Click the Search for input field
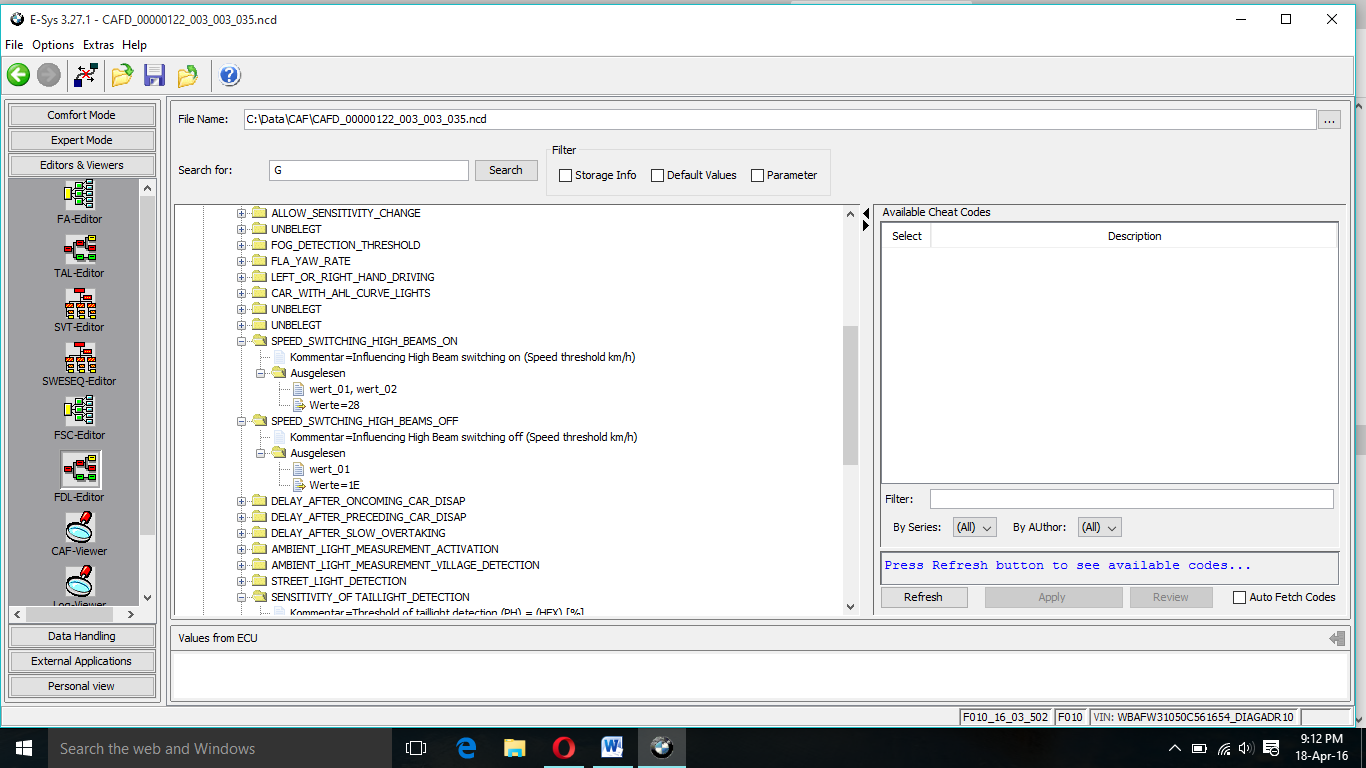Viewport: 1366px width, 768px height. pyautogui.click(x=368, y=170)
